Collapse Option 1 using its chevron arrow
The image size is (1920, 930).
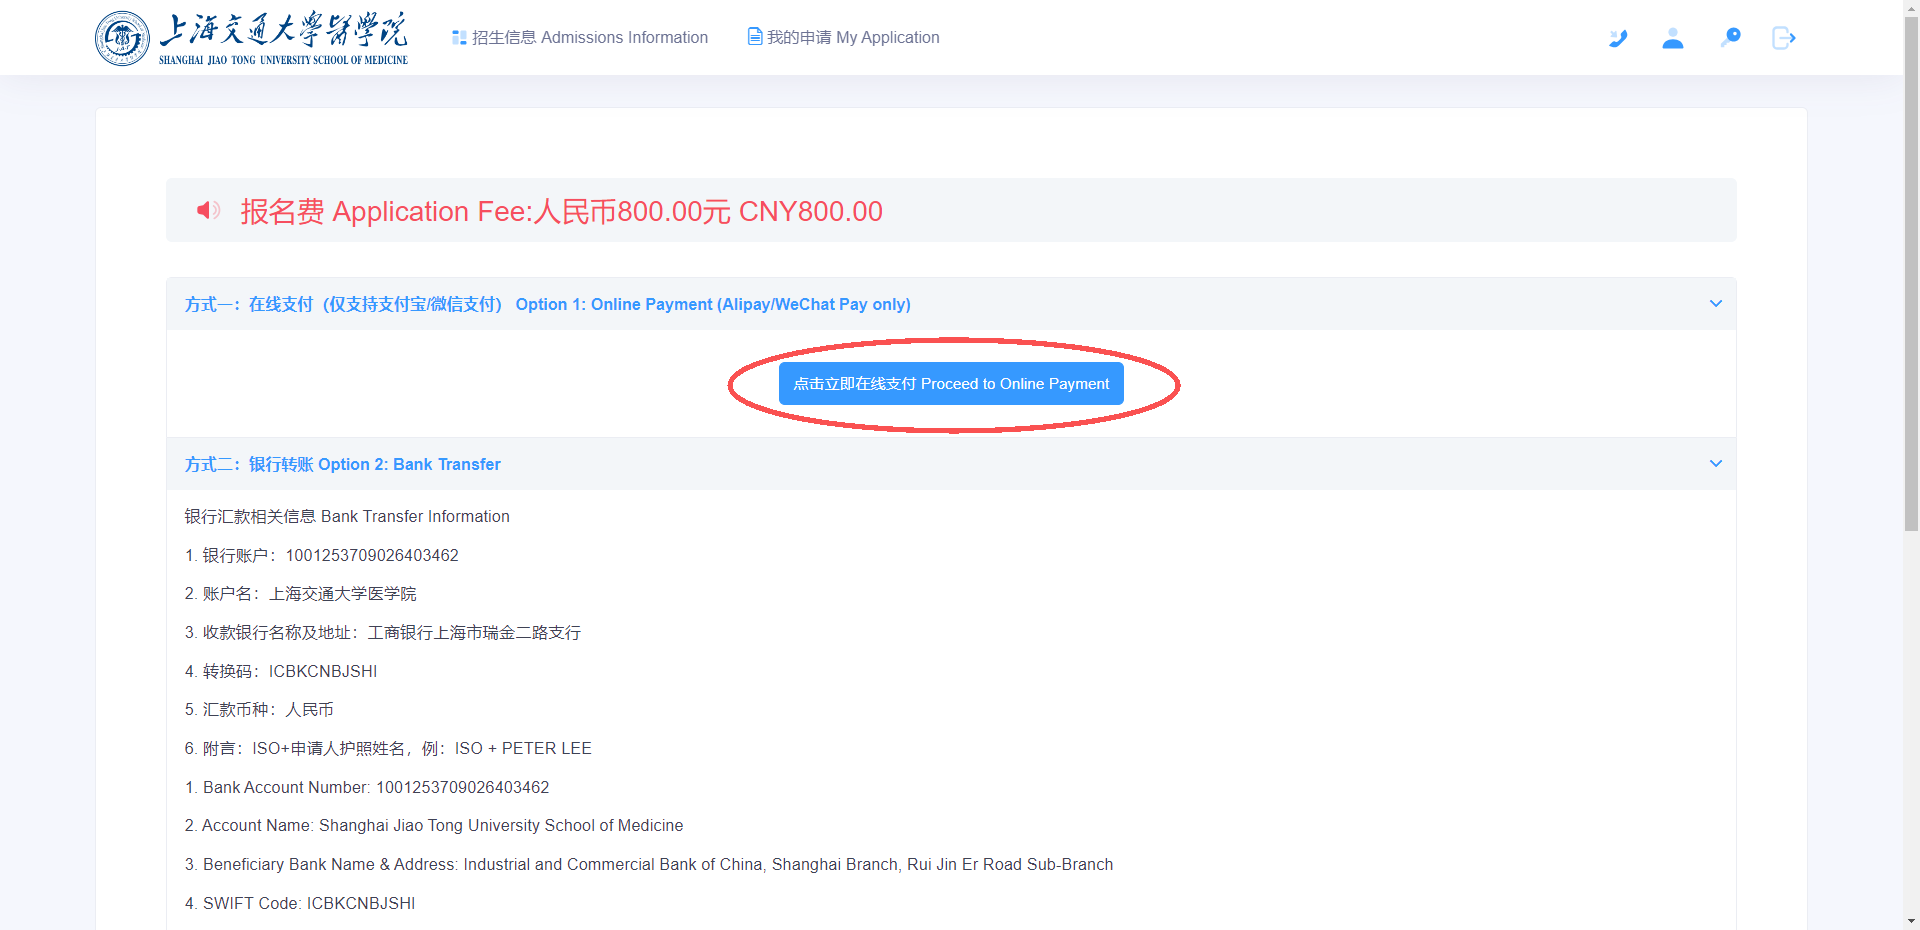1716,304
